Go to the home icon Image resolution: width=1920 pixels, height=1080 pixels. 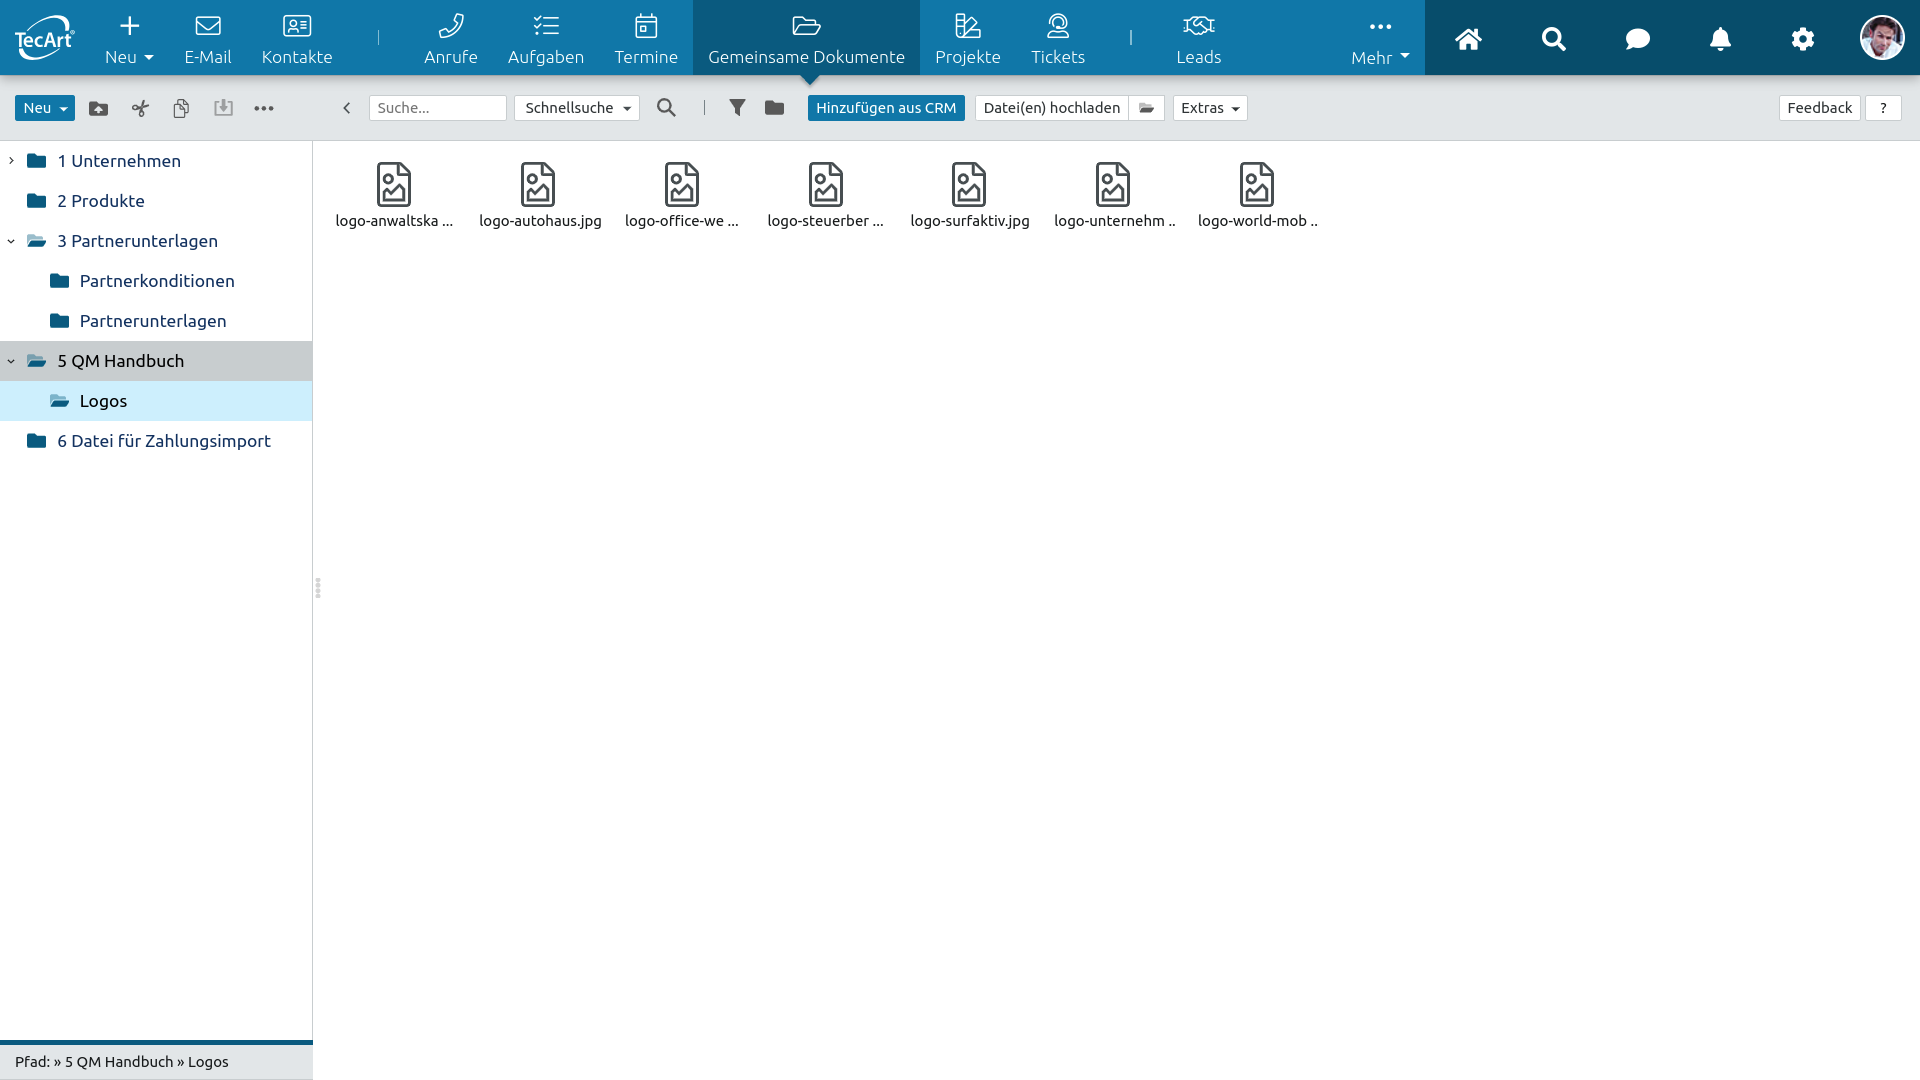[1468, 39]
